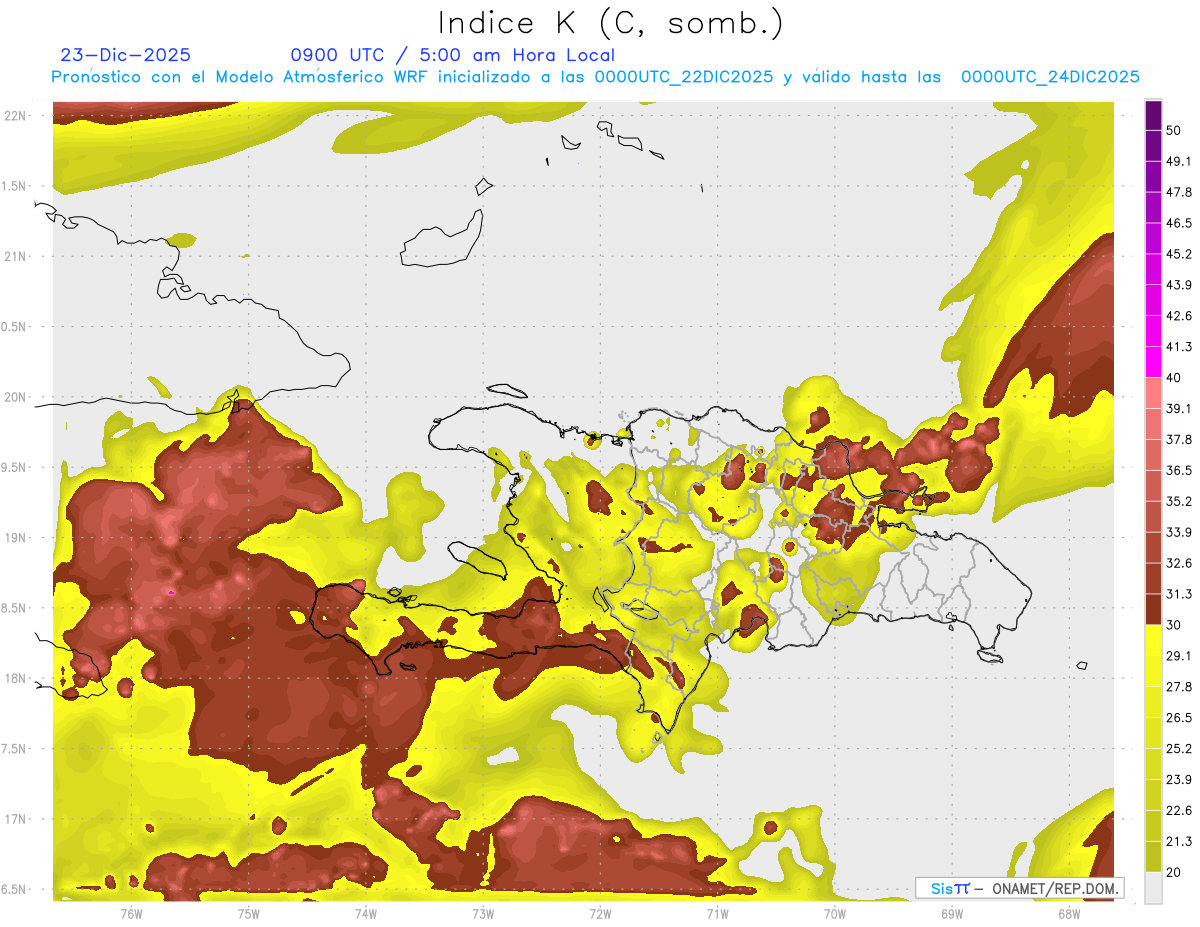
Task: Click the colorbar value "49.1"
Action: (x=1179, y=161)
